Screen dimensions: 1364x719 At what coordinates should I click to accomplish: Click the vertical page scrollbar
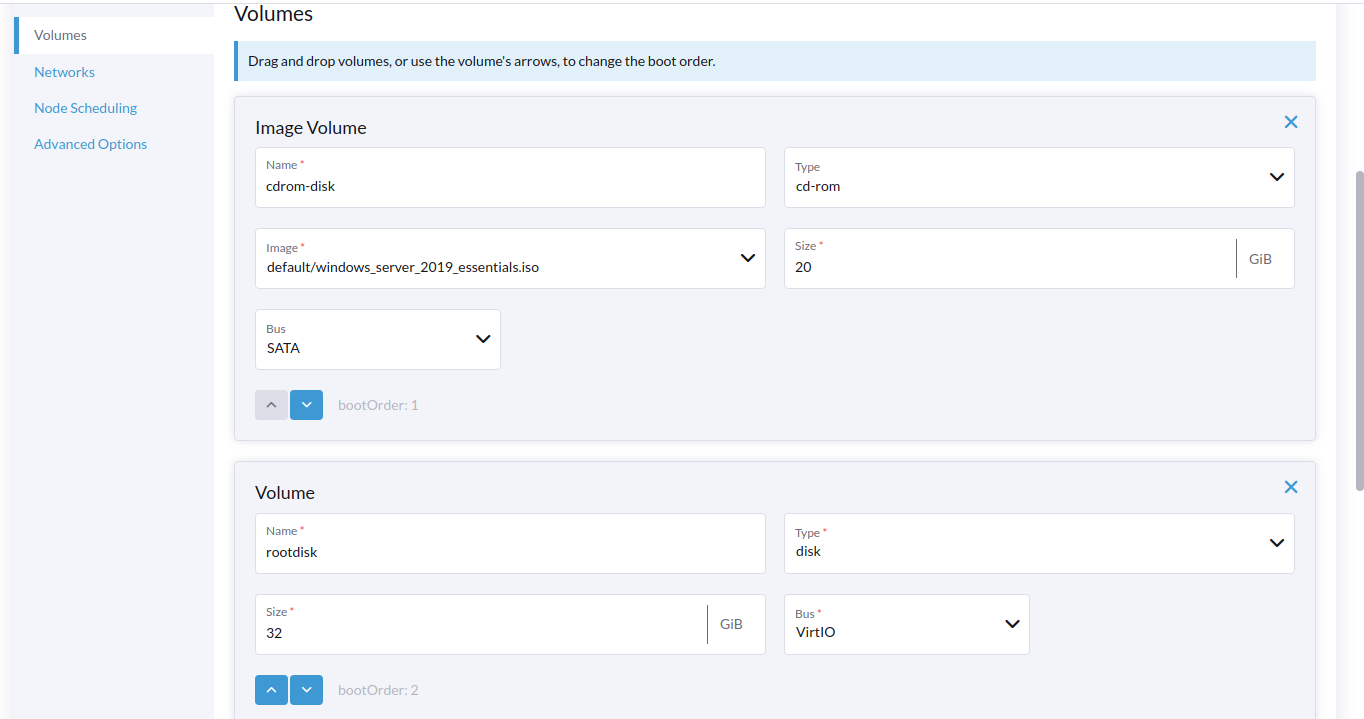coord(1359,330)
